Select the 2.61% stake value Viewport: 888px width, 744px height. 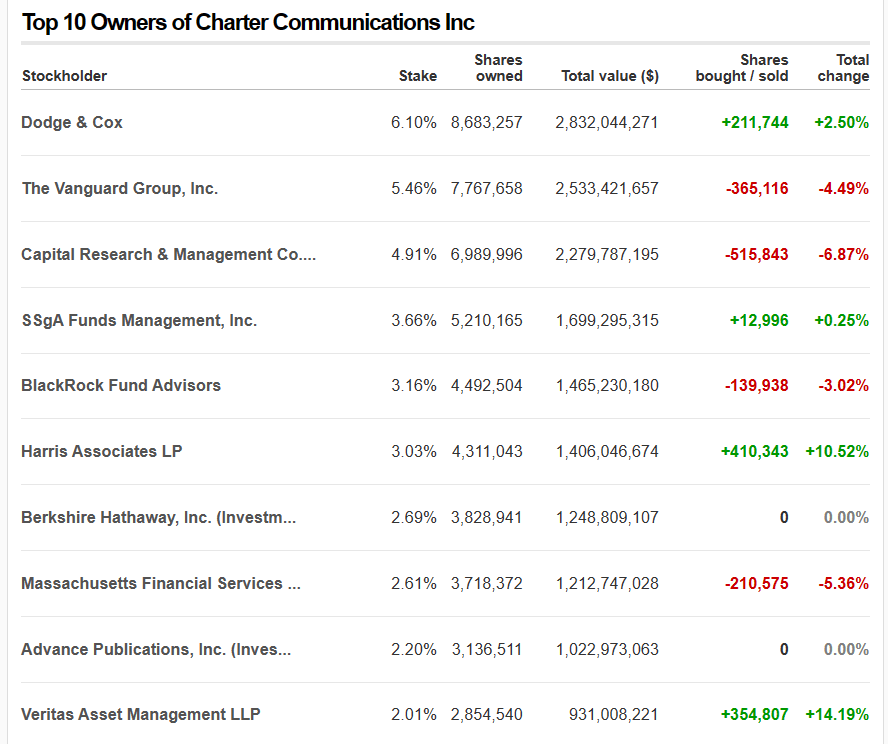point(414,583)
